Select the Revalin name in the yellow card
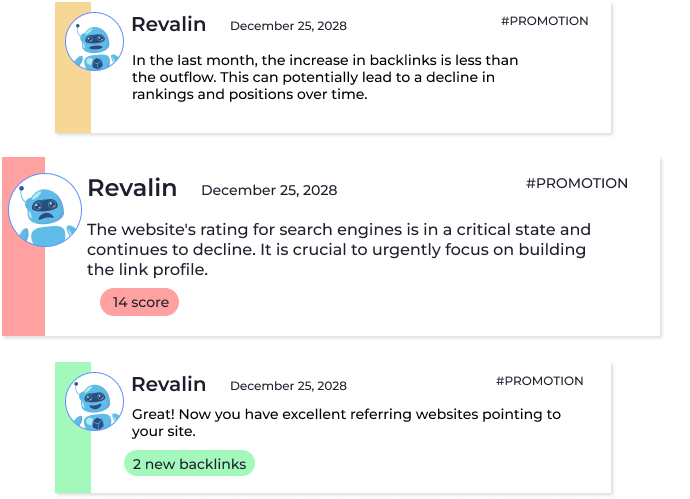The image size is (690, 499). click(x=169, y=24)
